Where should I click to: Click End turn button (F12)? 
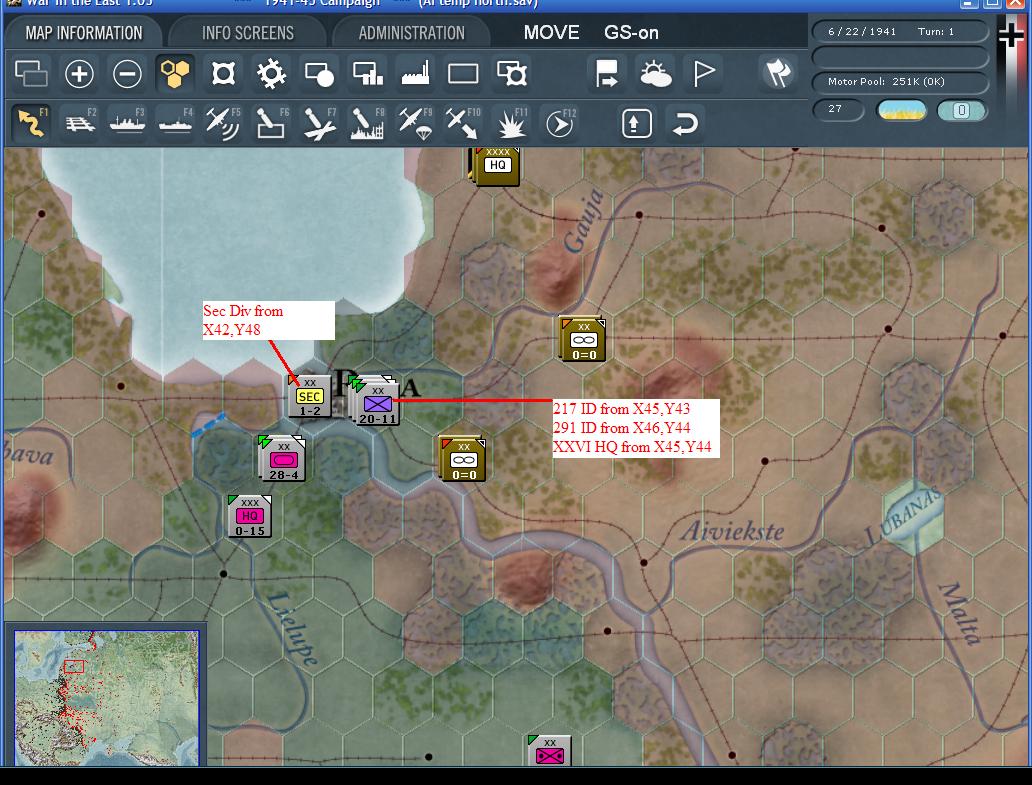[x=560, y=123]
